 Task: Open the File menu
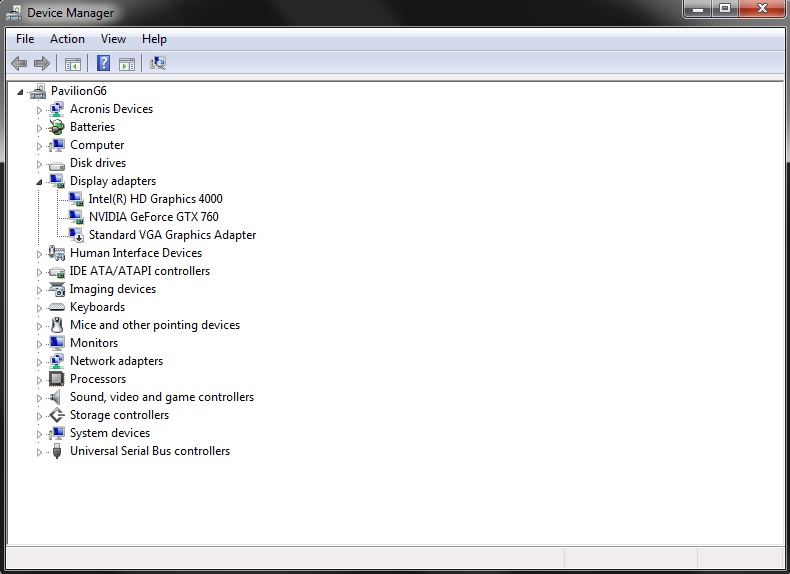point(25,39)
